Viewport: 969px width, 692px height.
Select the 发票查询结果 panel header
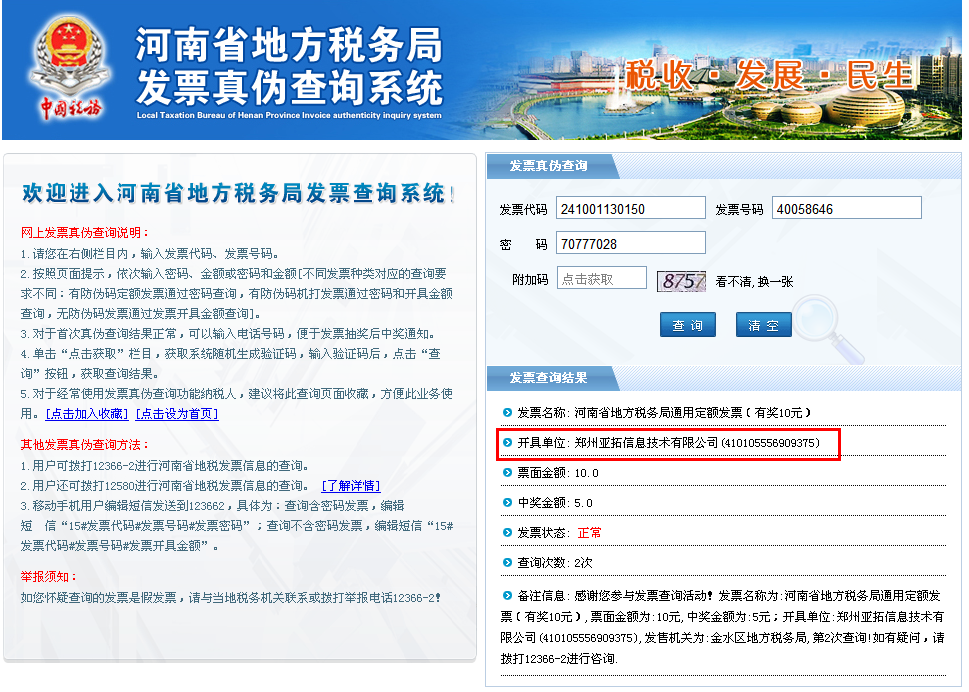point(548,378)
